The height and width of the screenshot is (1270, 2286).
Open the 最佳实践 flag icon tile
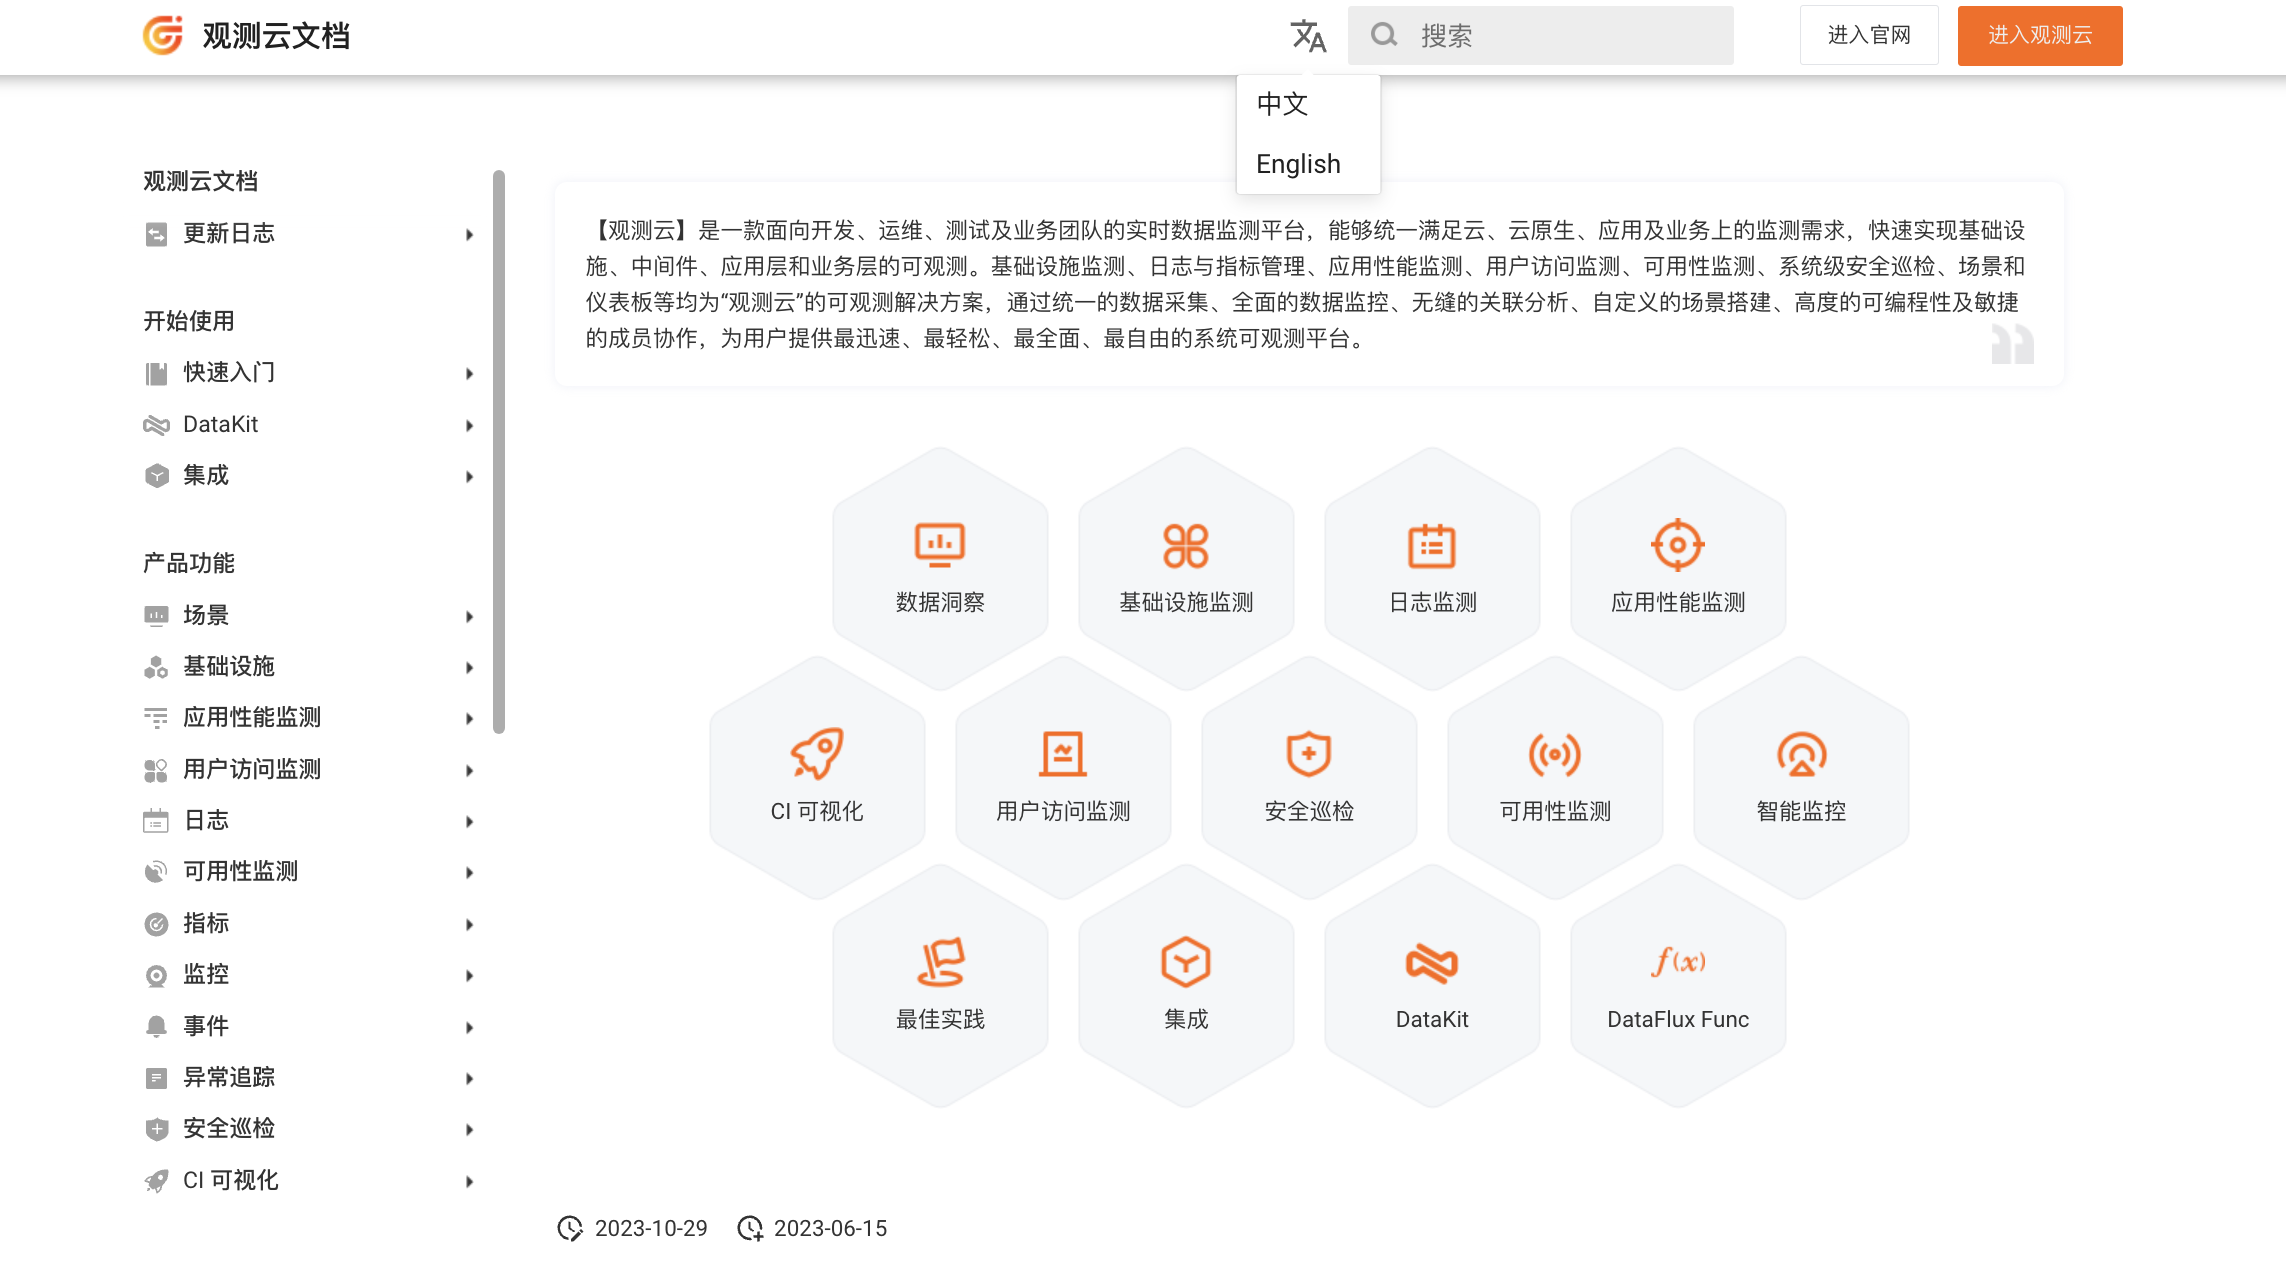pos(940,962)
